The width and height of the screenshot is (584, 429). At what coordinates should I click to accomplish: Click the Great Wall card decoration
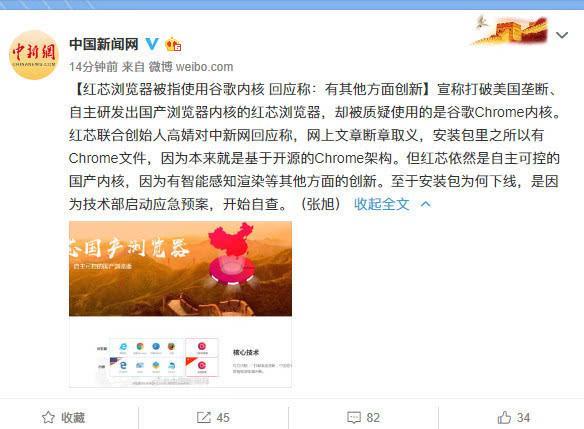pos(510,31)
